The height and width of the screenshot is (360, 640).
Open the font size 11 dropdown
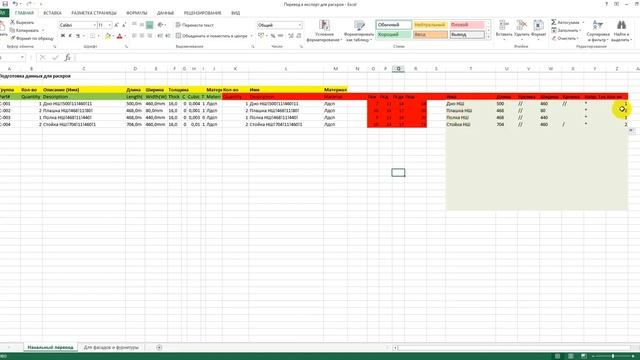click(x=109, y=25)
